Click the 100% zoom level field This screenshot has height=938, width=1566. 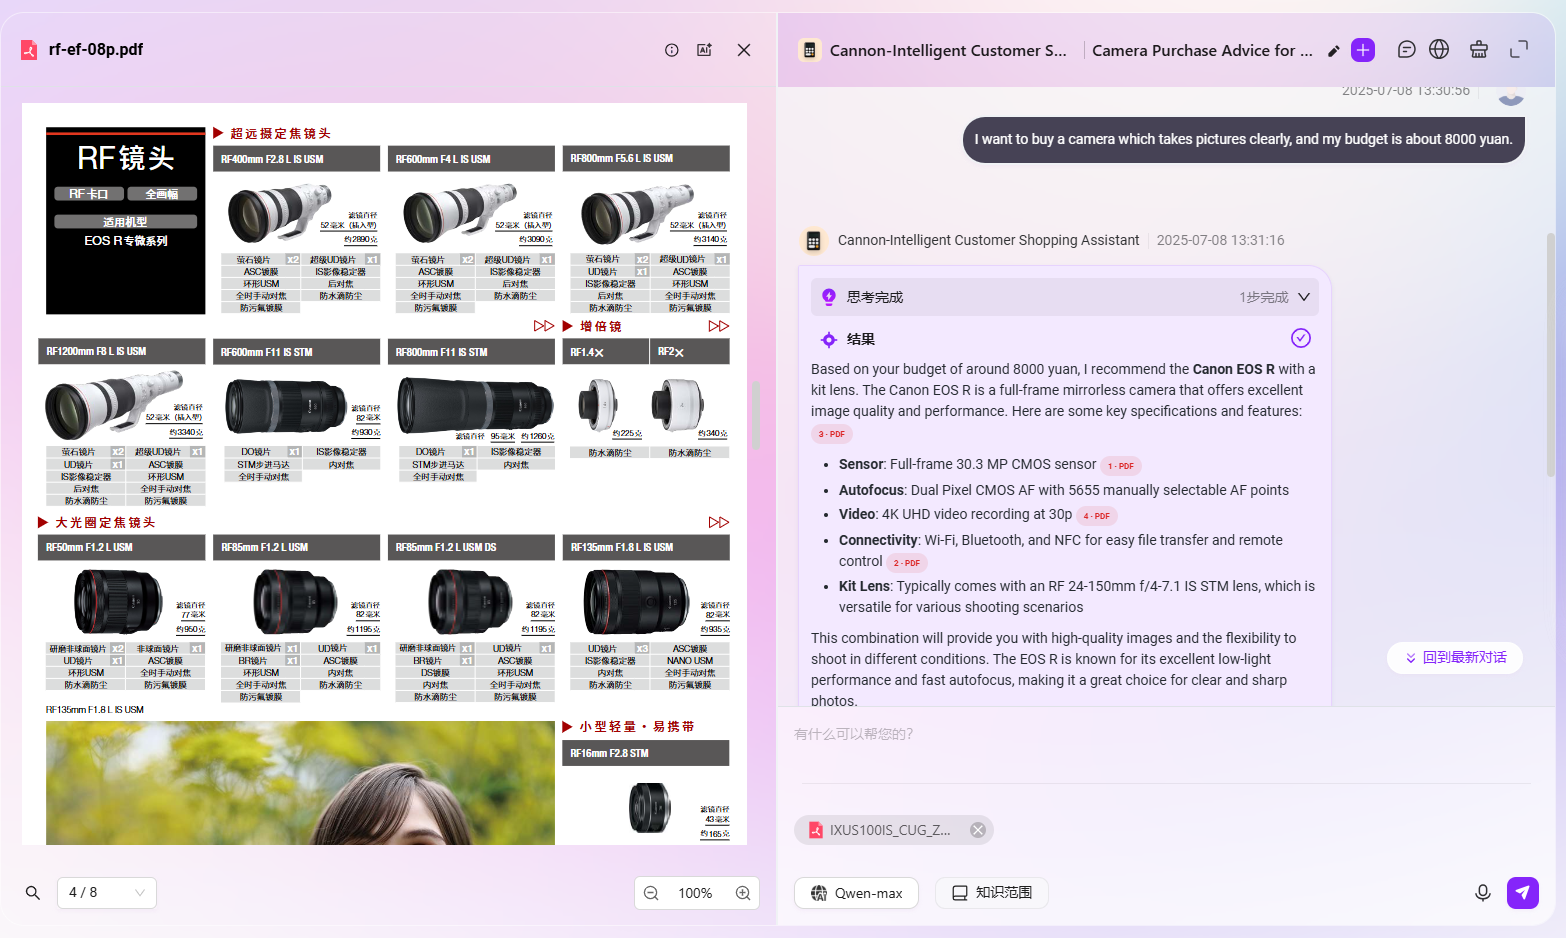click(695, 893)
